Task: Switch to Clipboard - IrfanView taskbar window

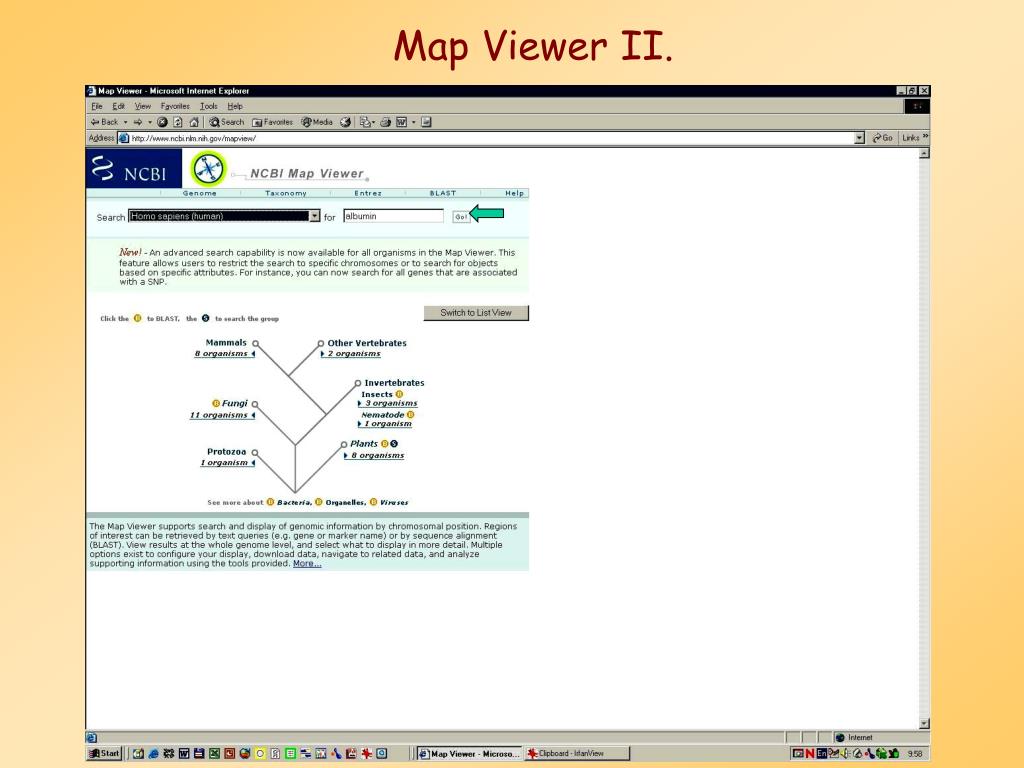Action: (577, 754)
